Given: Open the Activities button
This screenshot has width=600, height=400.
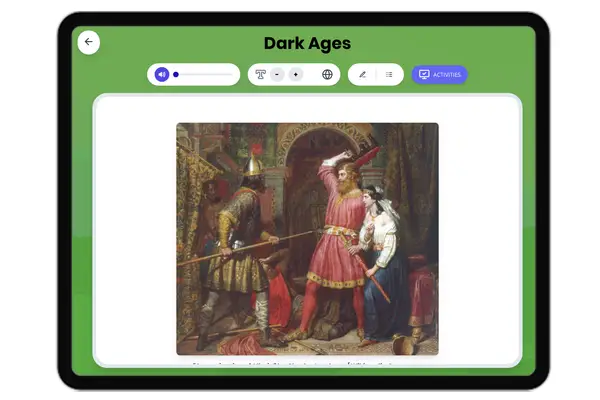Looking at the screenshot, I should click(x=439, y=74).
